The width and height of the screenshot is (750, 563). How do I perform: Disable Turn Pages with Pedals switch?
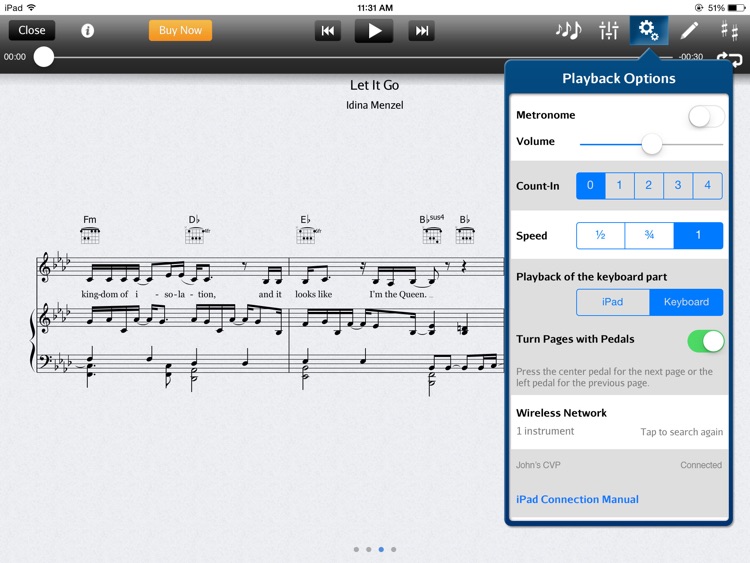click(x=706, y=342)
